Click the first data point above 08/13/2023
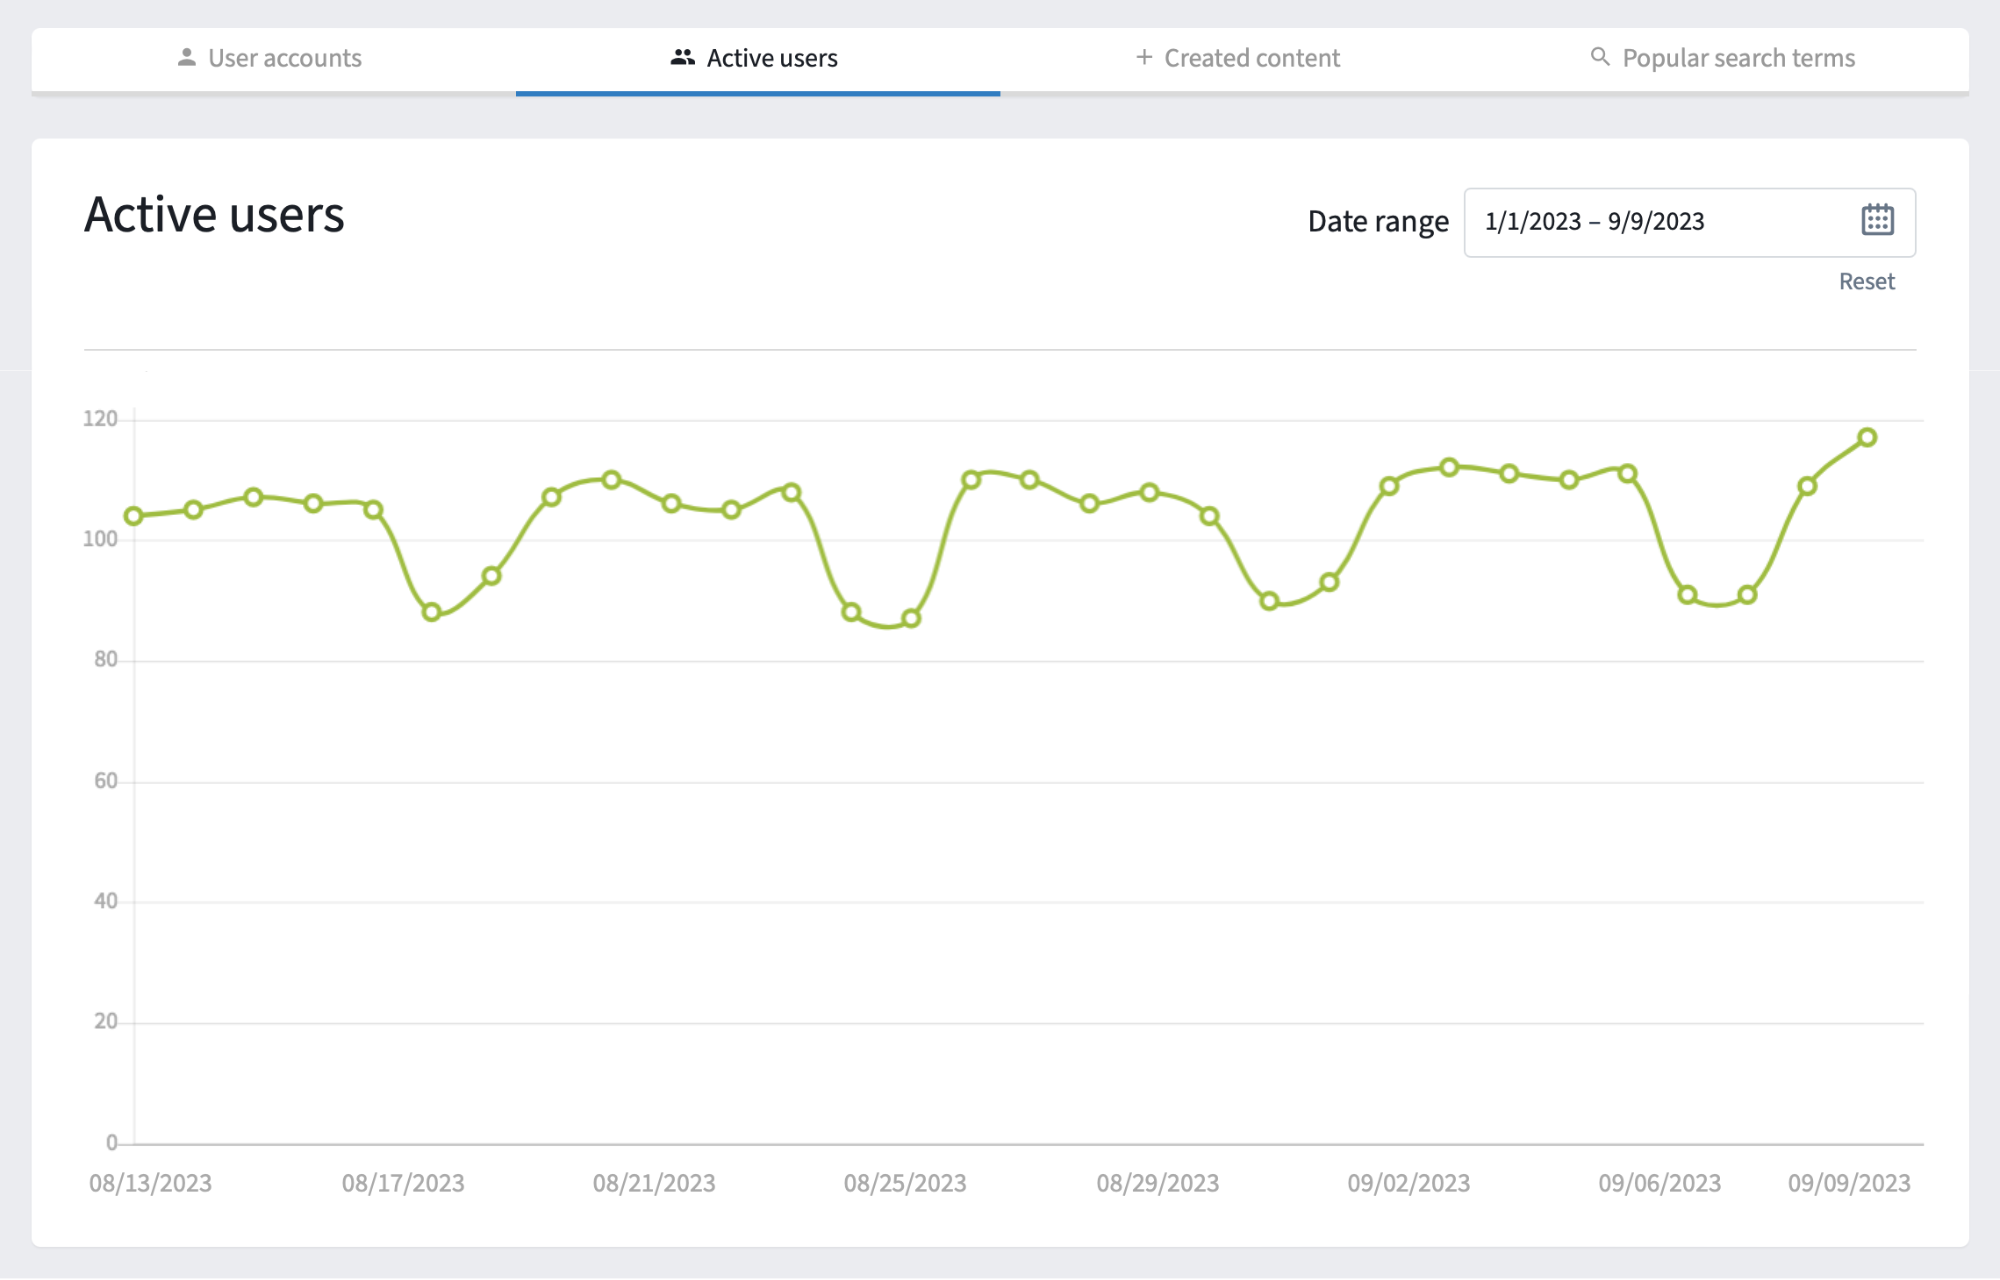This screenshot has width=2000, height=1280. 133,516
